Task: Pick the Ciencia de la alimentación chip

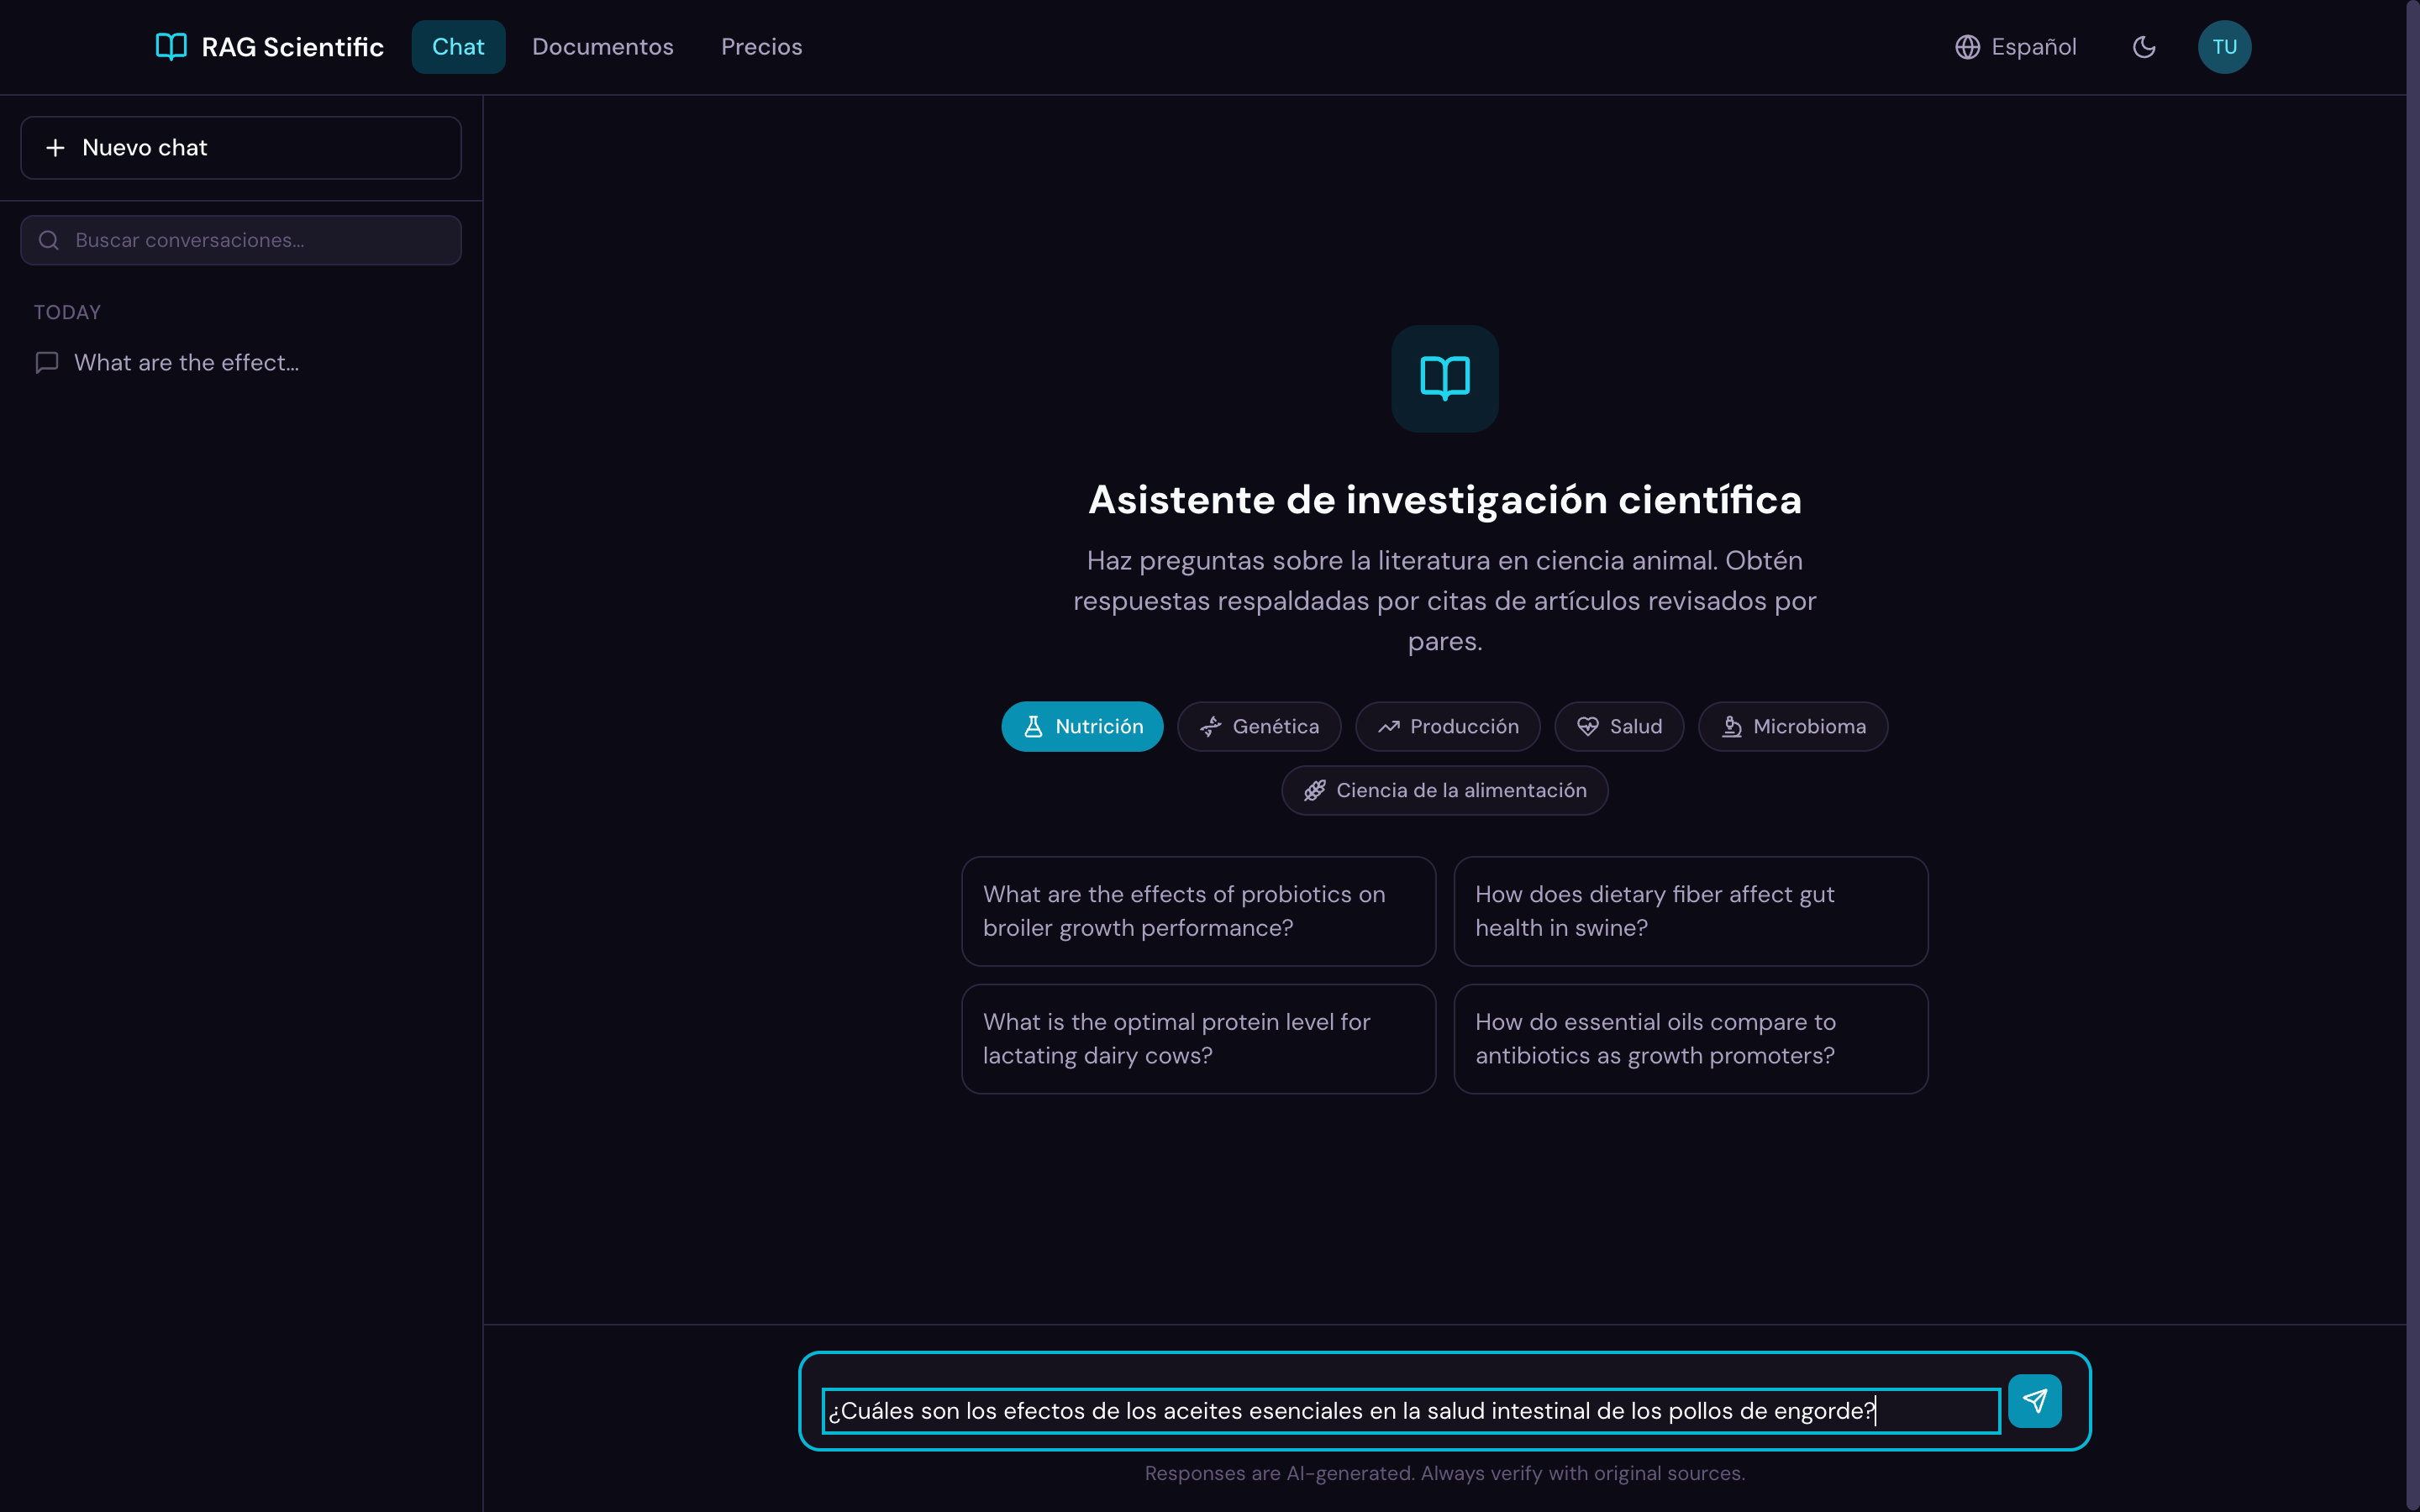Action: 1444,791
